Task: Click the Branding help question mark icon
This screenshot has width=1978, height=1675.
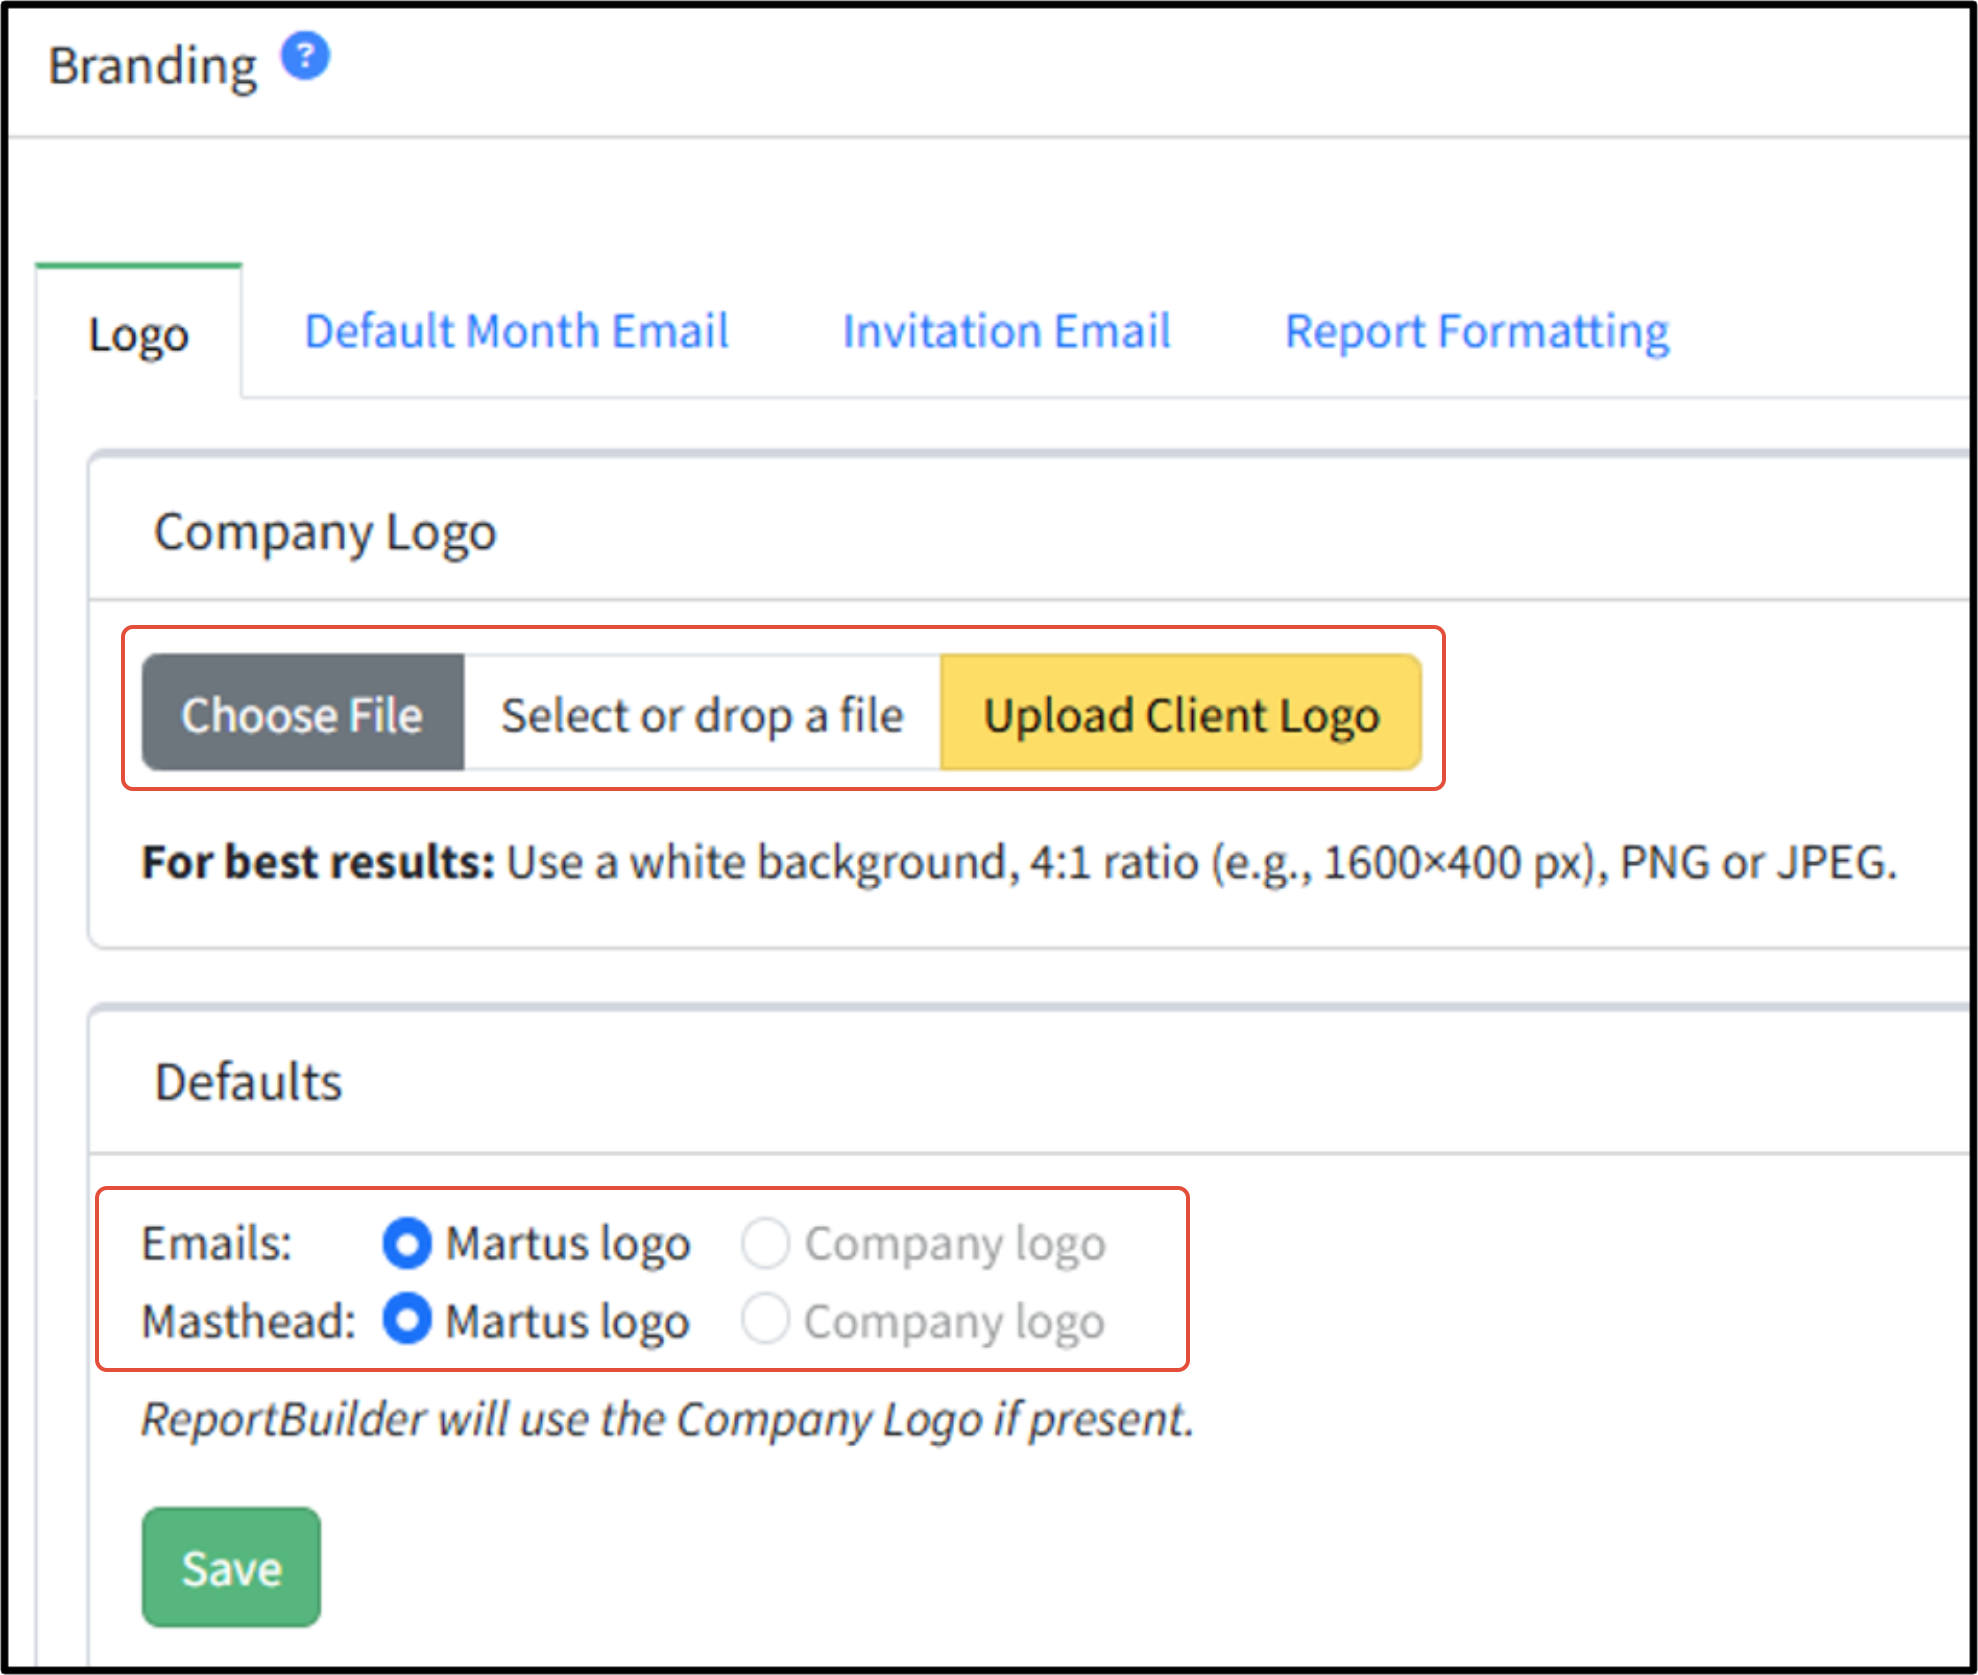Action: 305,56
